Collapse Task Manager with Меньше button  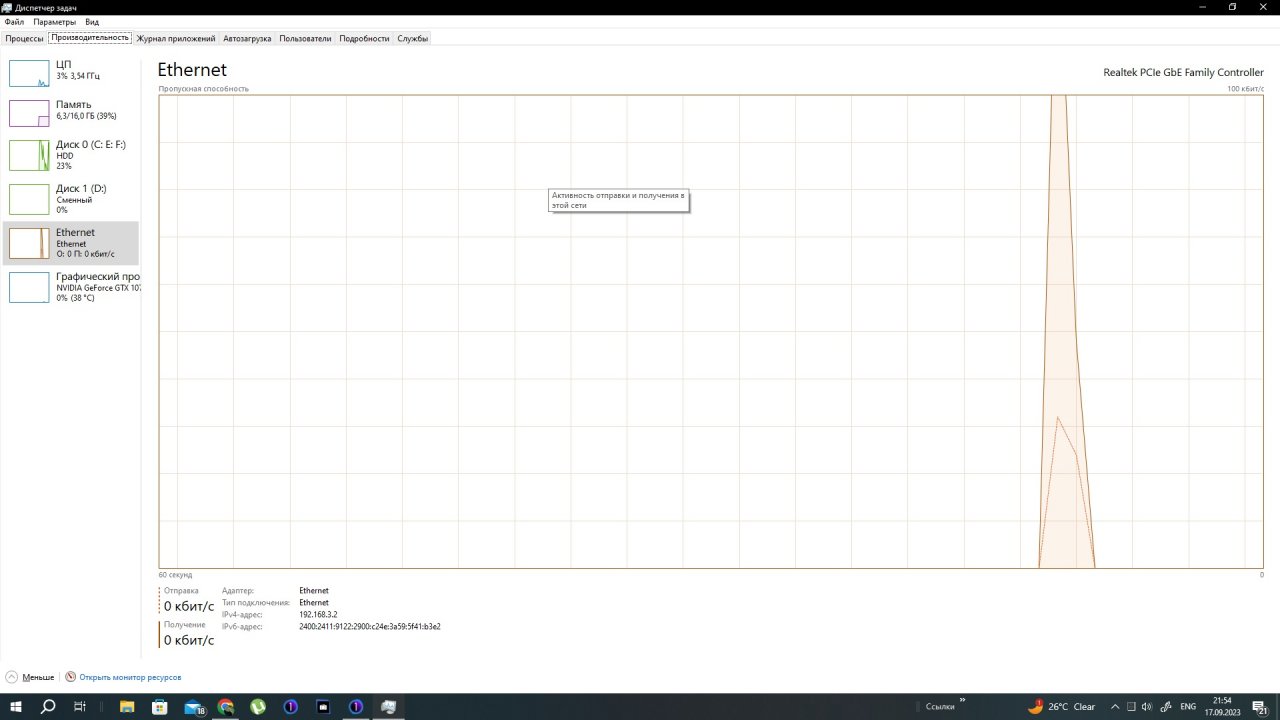point(30,677)
